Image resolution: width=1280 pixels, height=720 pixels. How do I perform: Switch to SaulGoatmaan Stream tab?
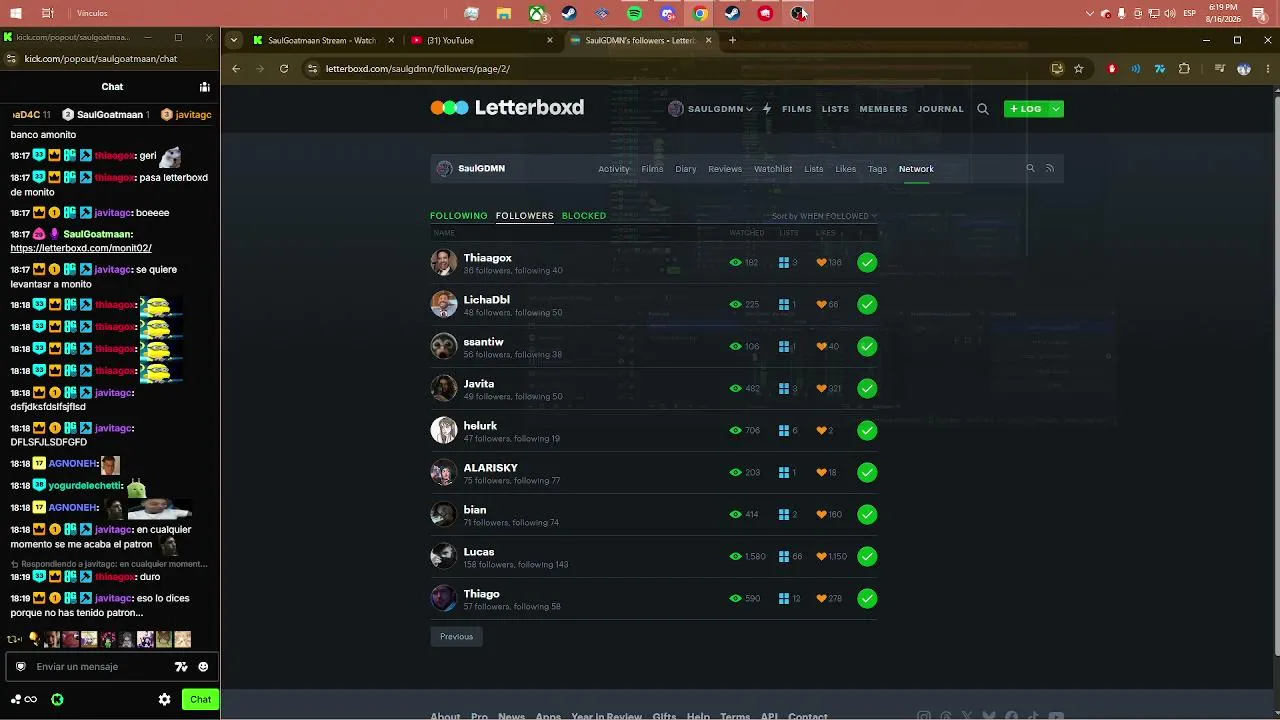tap(321, 40)
